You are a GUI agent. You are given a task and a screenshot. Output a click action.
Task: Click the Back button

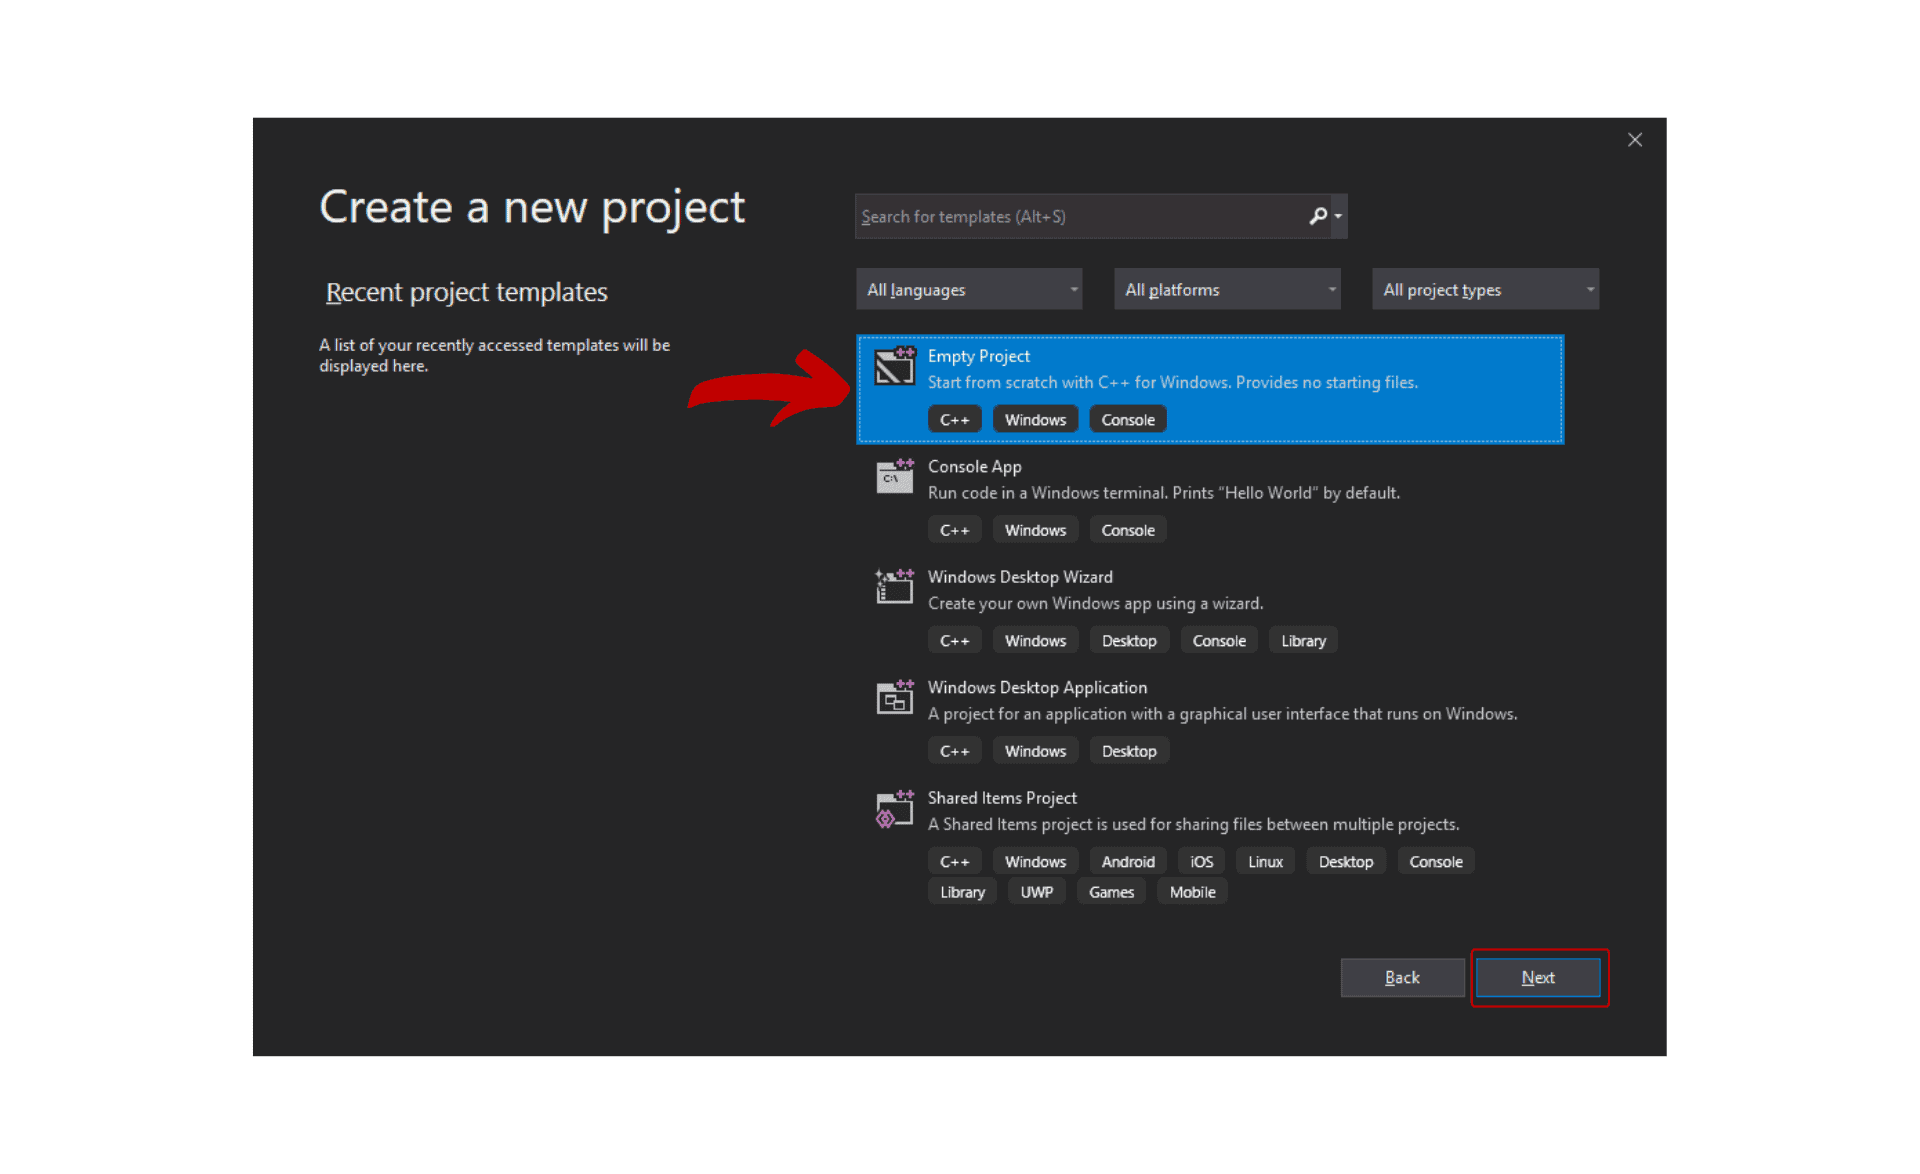[x=1402, y=977]
